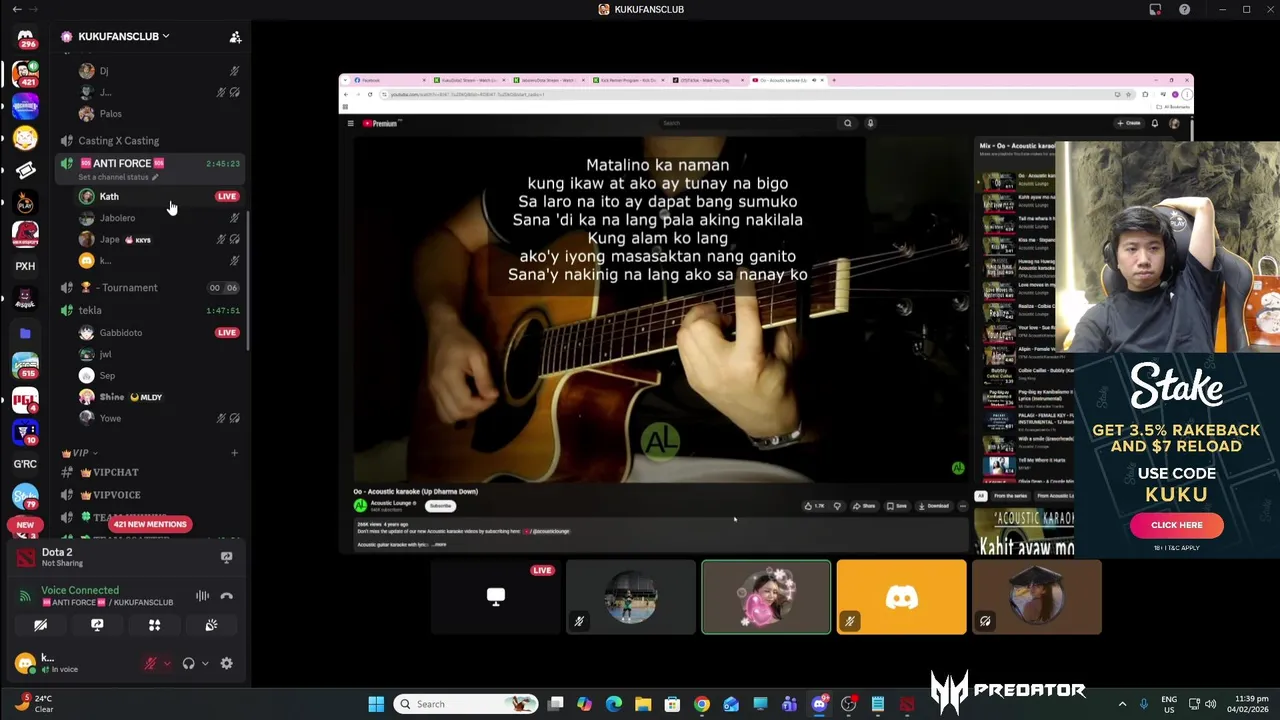Open Voice Connected connection details

pos(80,591)
